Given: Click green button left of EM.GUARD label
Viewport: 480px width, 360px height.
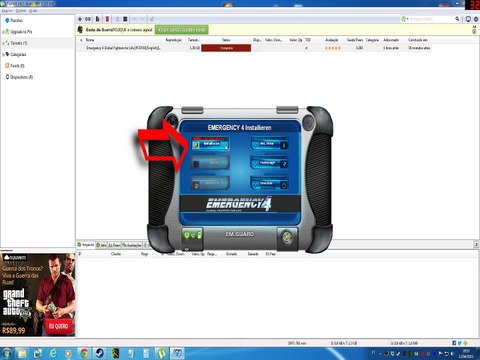Looking at the screenshot, I should coord(193,236).
